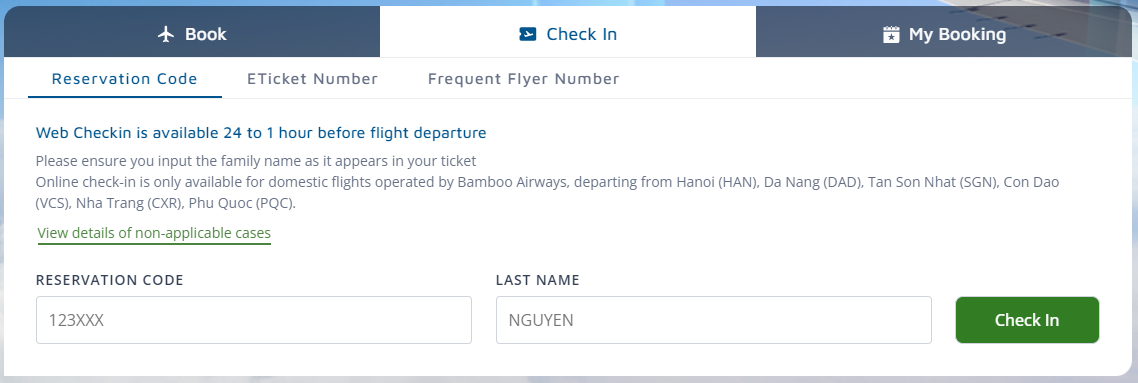Click the family name instruction text line
Viewport: 1138px width, 383px height.
pos(256,160)
